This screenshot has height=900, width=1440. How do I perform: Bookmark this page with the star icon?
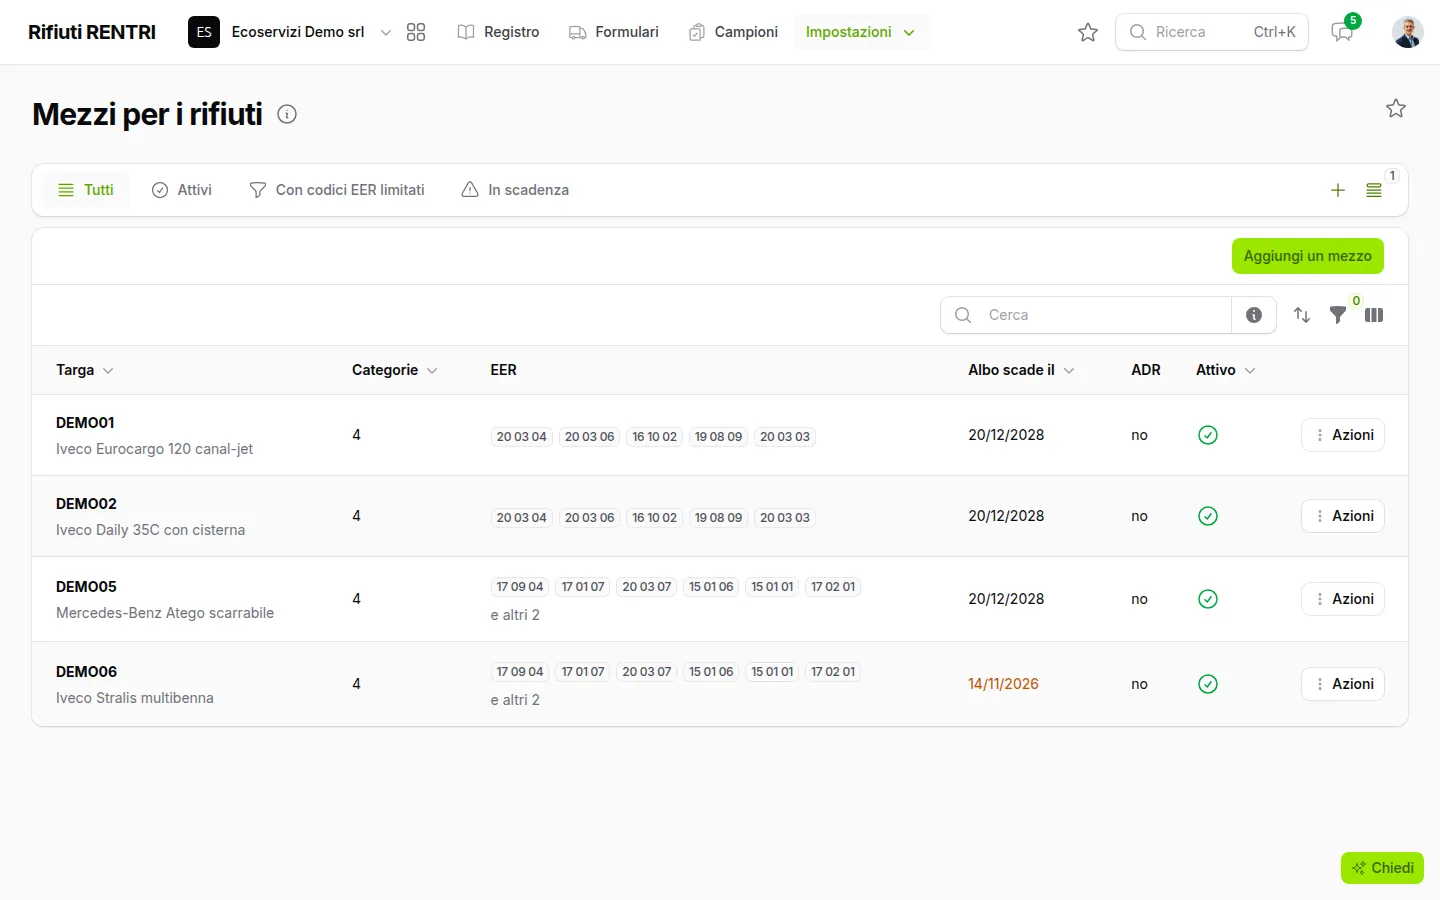(x=1396, y=108)
